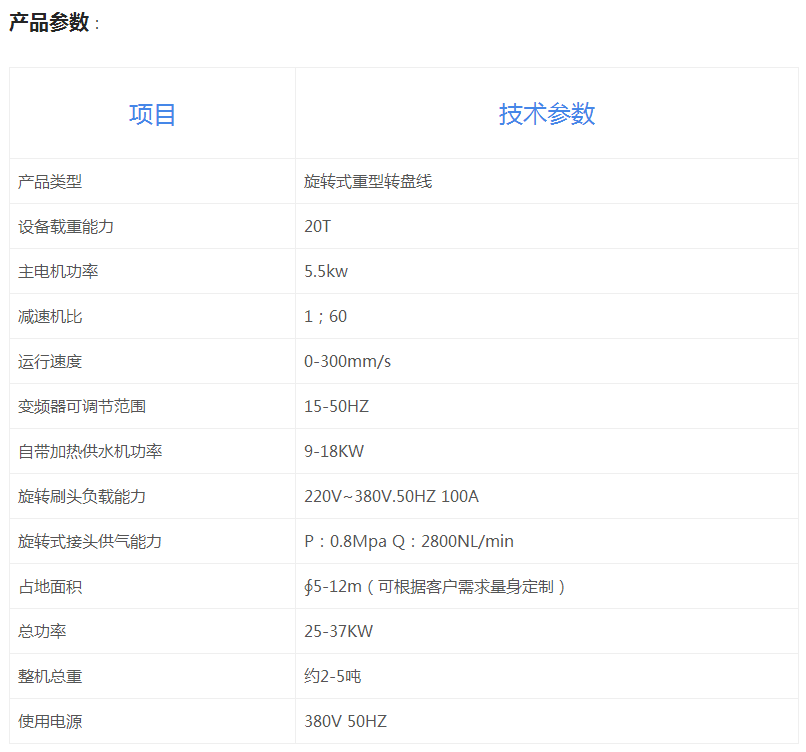Click the 9-18KW heater power value
Image resolution: width=806 pixels, height=752 pixels.
pyautogui.click(x=334, y=452)
